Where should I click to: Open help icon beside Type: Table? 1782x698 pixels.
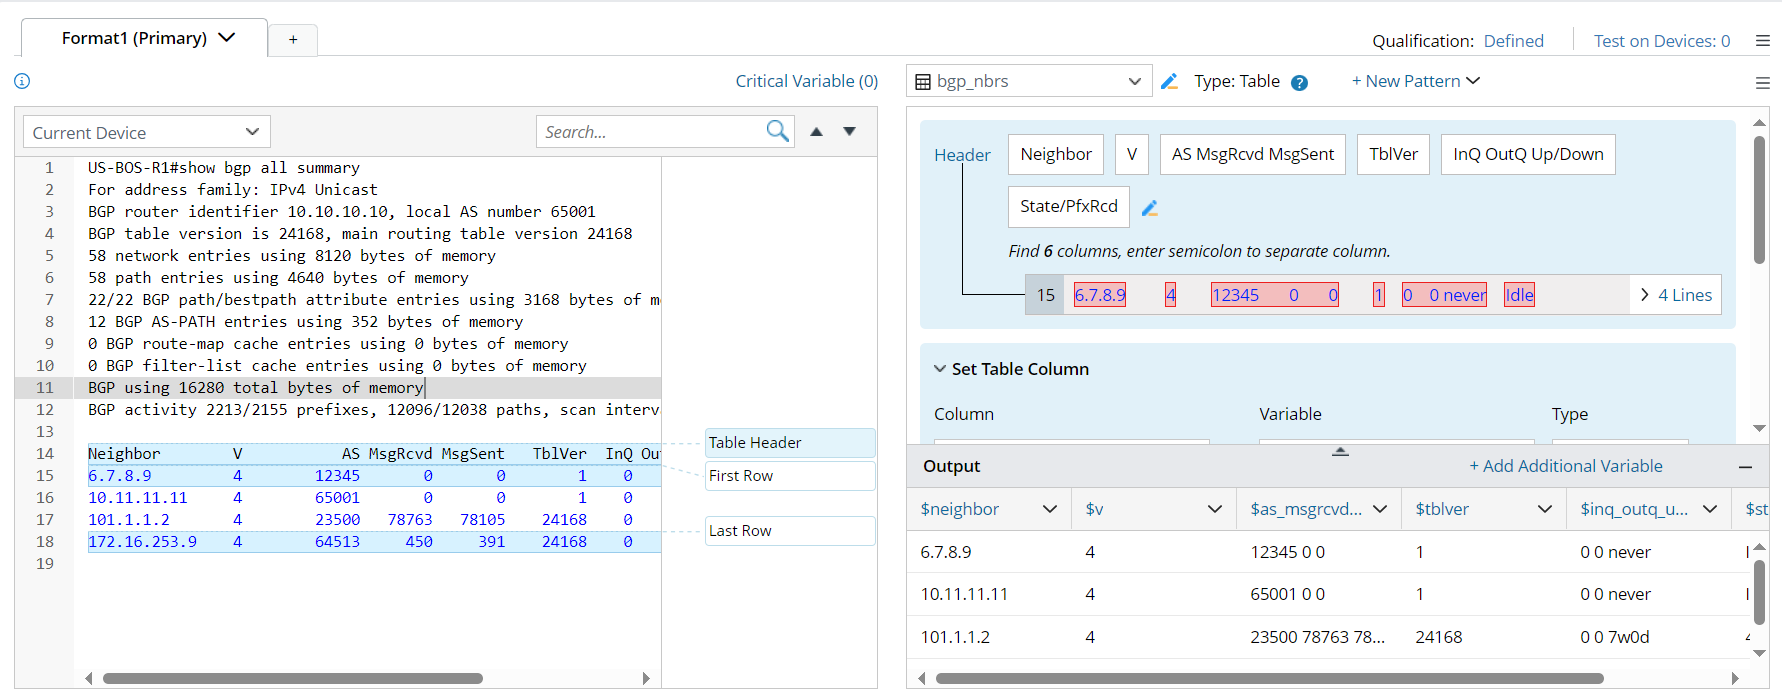[1299, 83]
